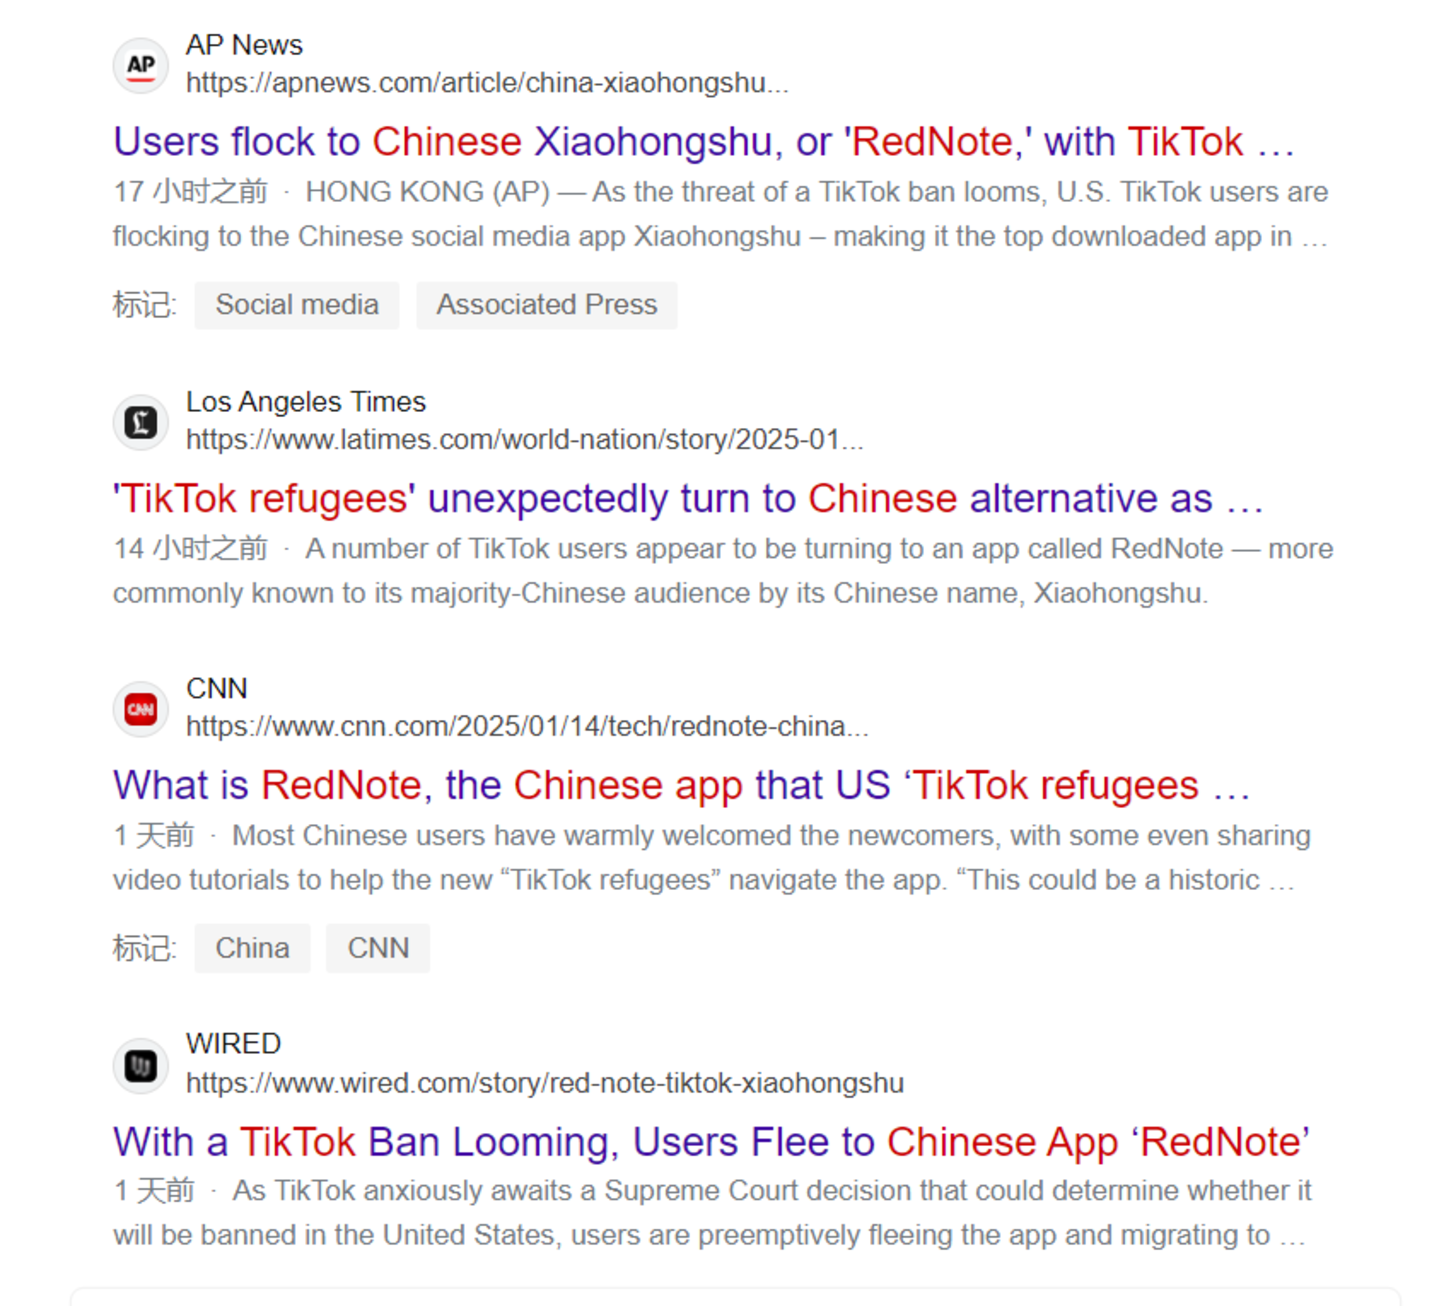Click the AP News site name
The image size is (1439, 1306).
pyautogui.click(x=244, y=45)
